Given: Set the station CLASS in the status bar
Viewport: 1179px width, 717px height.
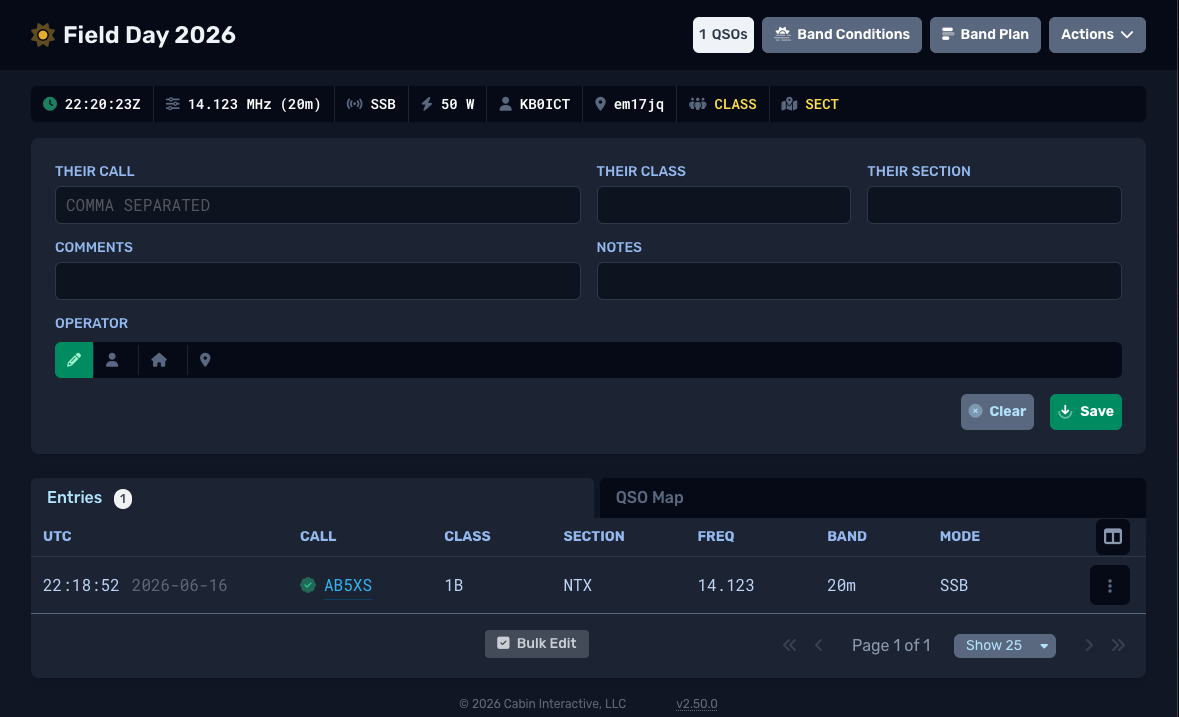Looking at the screenshot, I should point(723,104).
